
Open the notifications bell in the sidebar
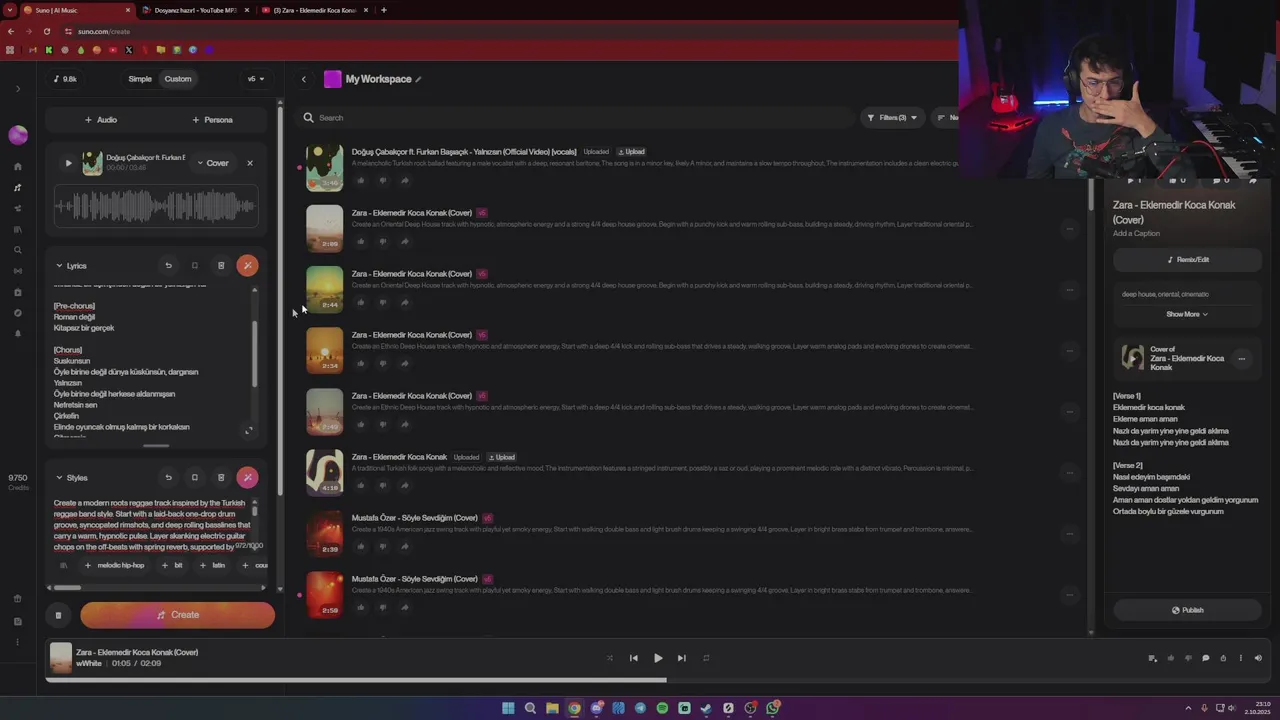point(18,333)
